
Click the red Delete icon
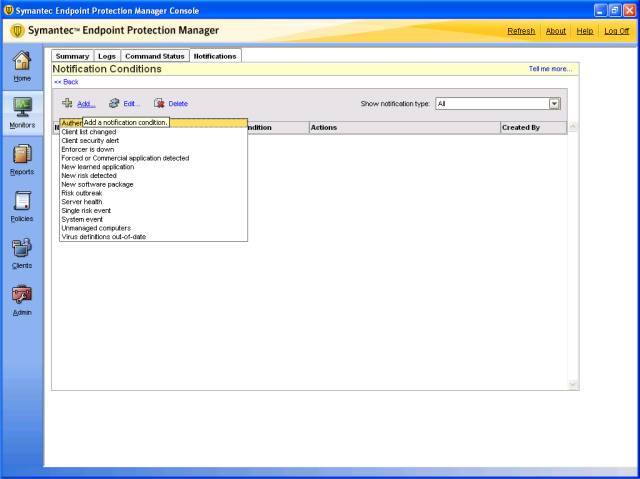[x=159, y=103]
